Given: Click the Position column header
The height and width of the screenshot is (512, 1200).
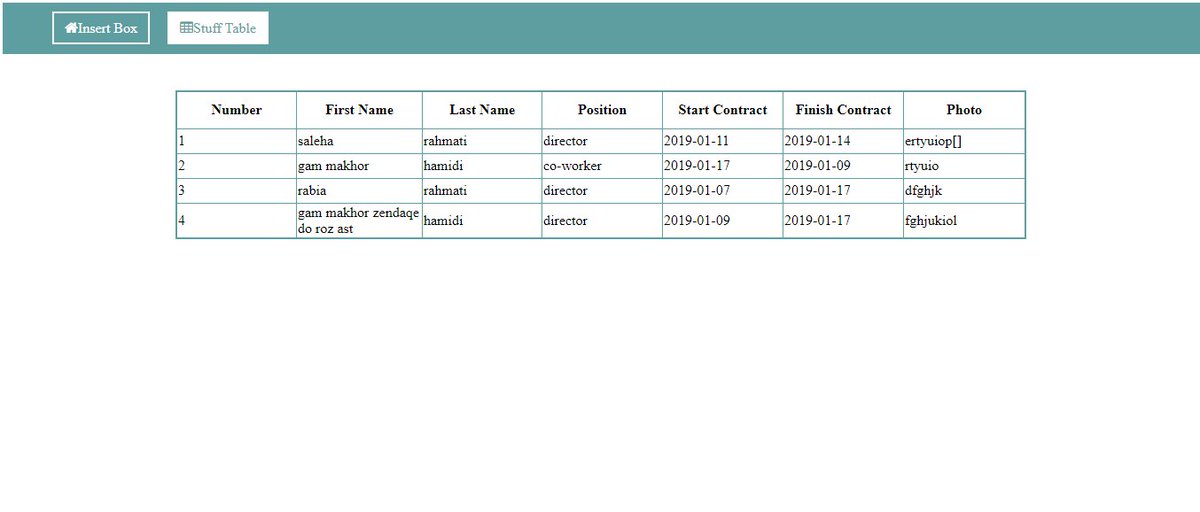Looking at the screenshot, I should [x=602, y=110].
